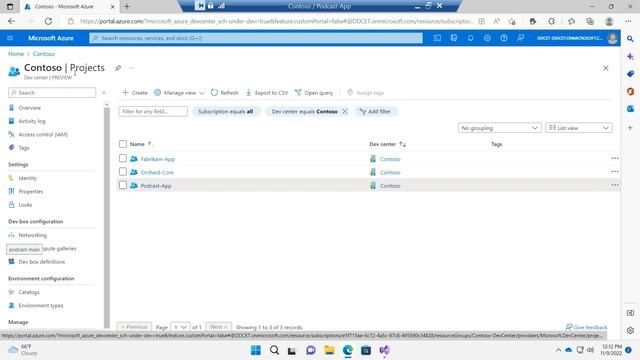Screen dimensions: 640x360
Task: Open Identity under Settings
Action: (27, 178)
